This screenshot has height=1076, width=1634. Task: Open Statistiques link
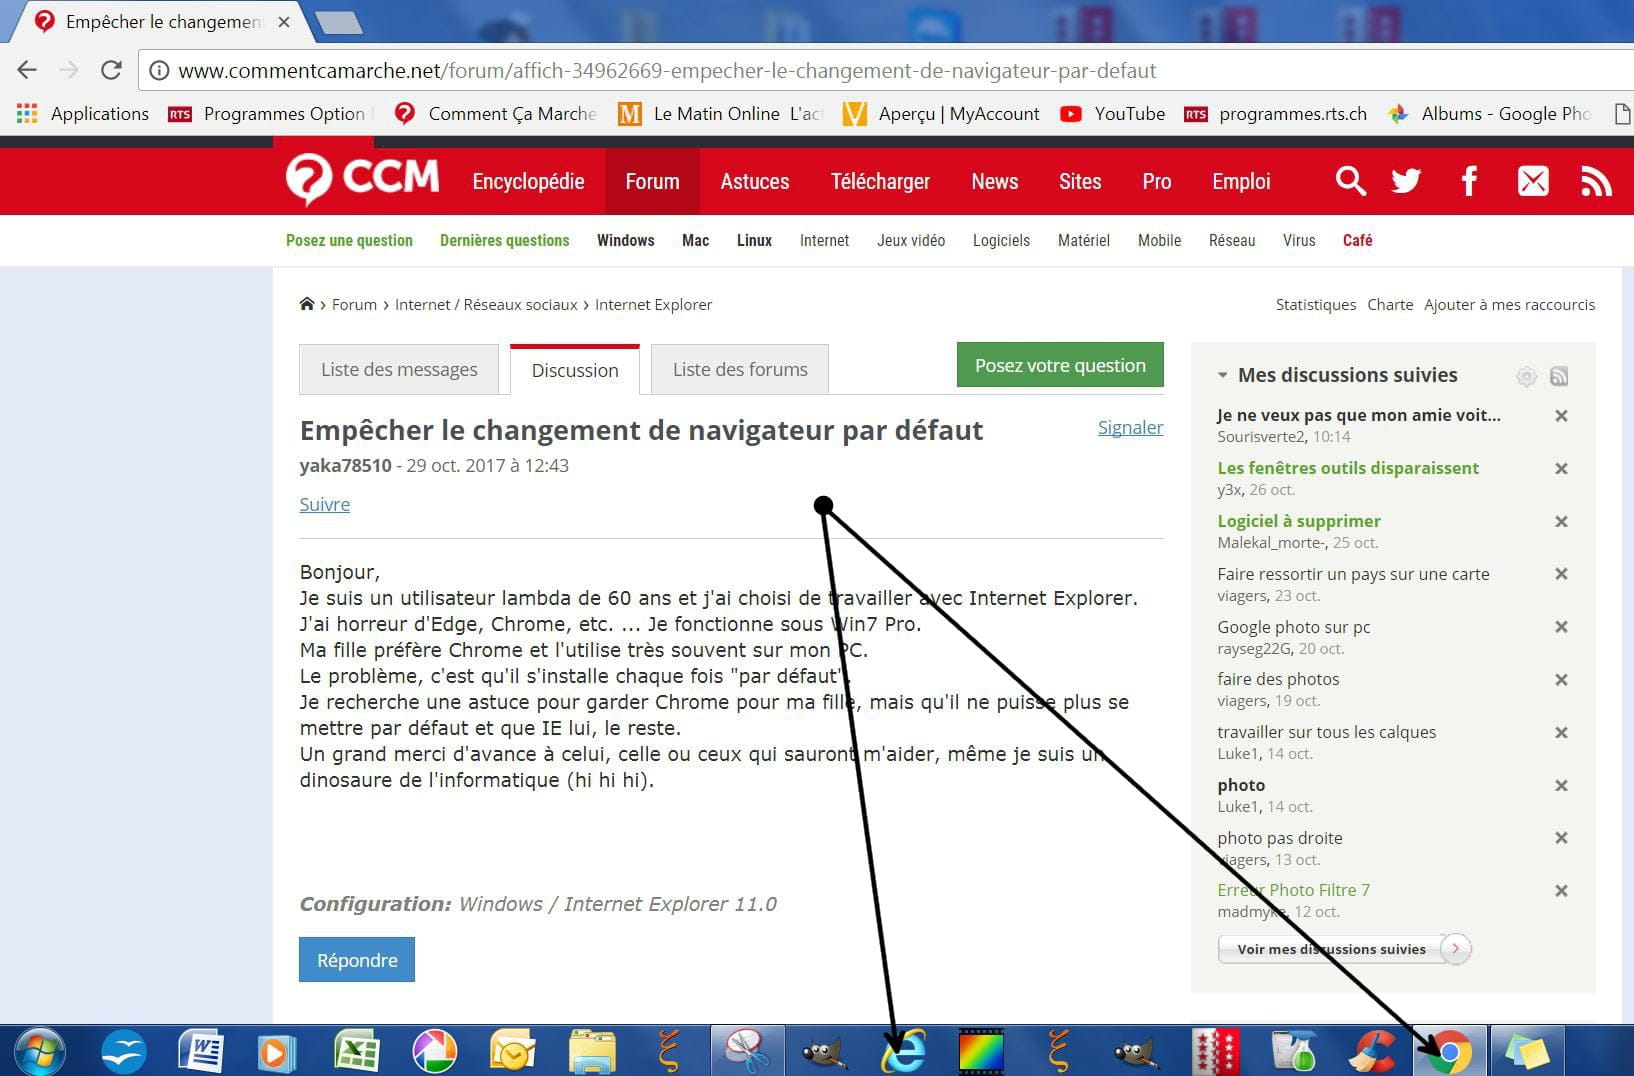[1316, 304]
